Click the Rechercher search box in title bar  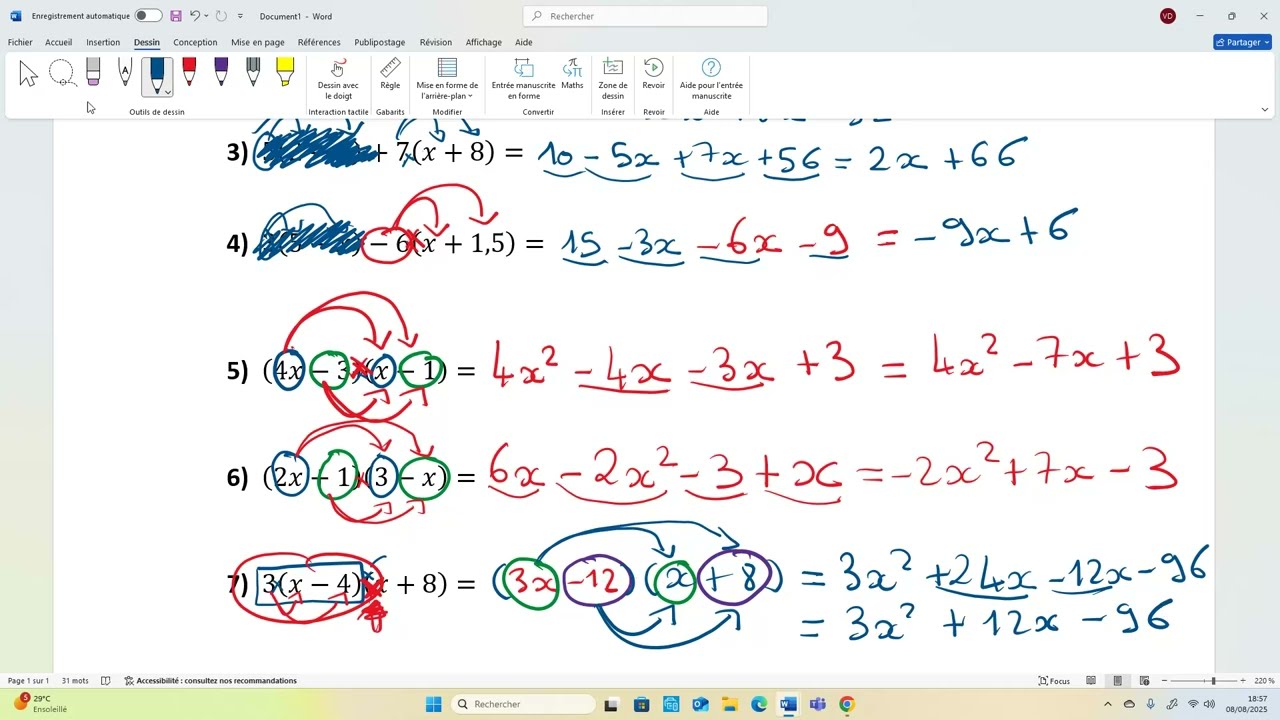point(645,16)
